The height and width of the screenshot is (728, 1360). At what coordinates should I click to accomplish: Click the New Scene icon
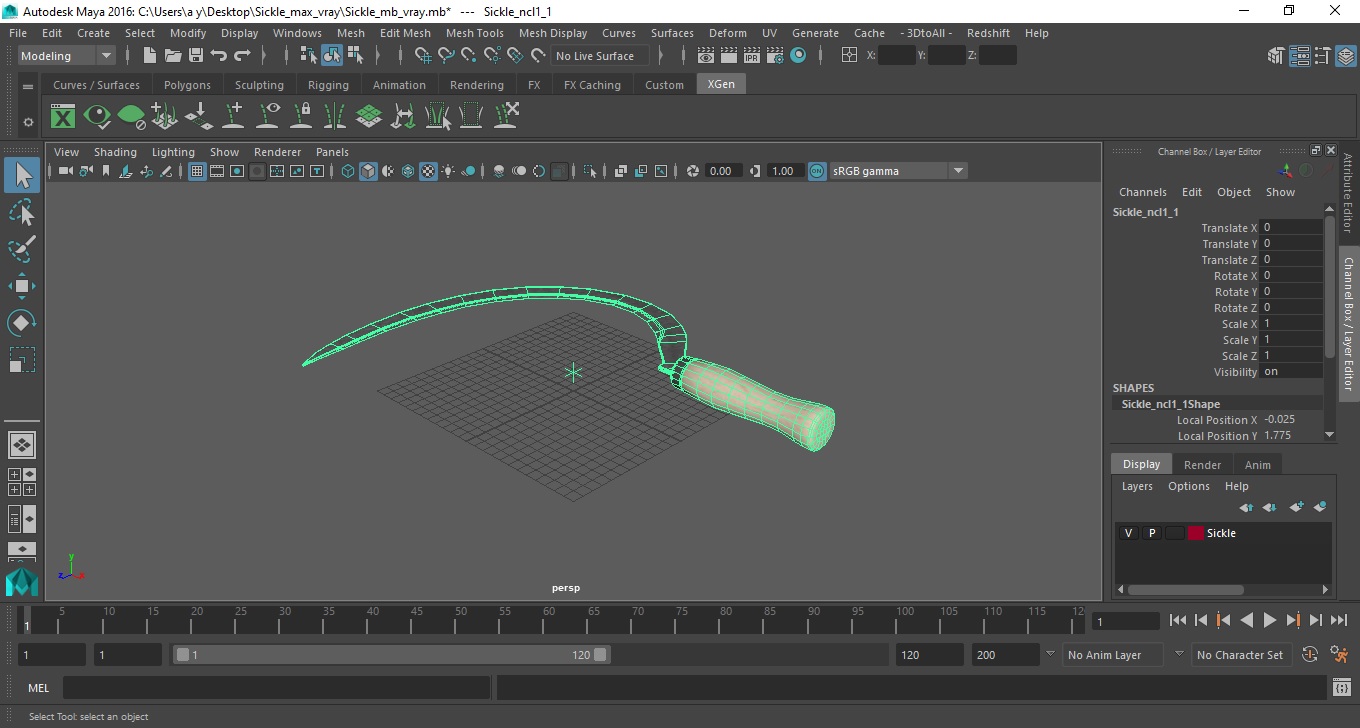(149, 56)
